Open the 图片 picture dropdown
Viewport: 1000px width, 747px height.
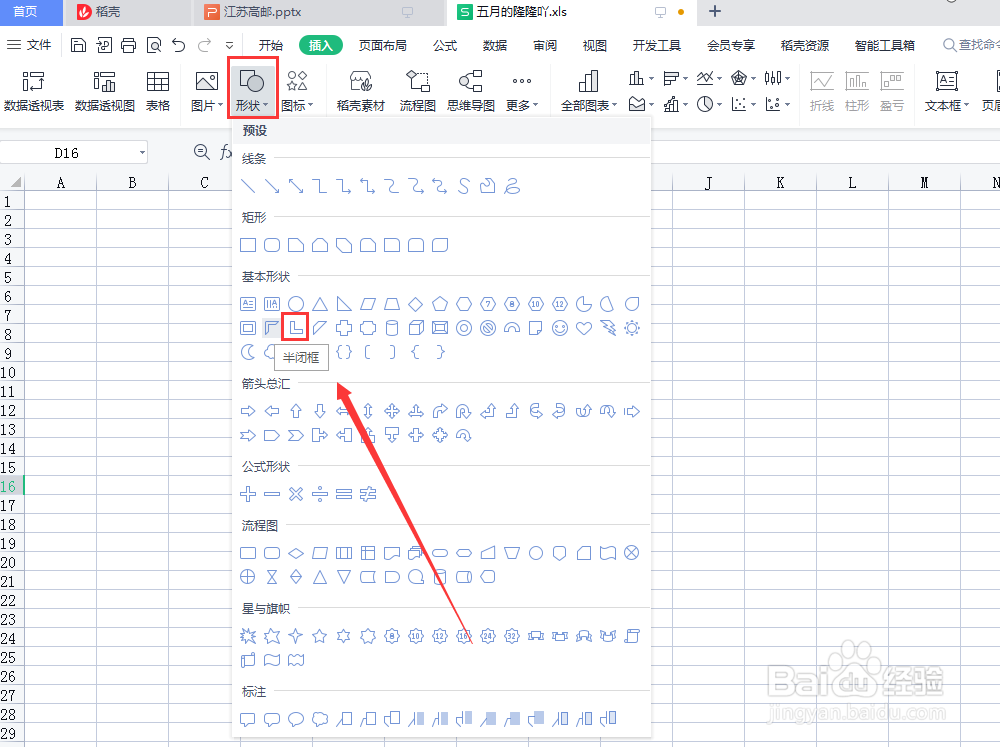point(206,88)
